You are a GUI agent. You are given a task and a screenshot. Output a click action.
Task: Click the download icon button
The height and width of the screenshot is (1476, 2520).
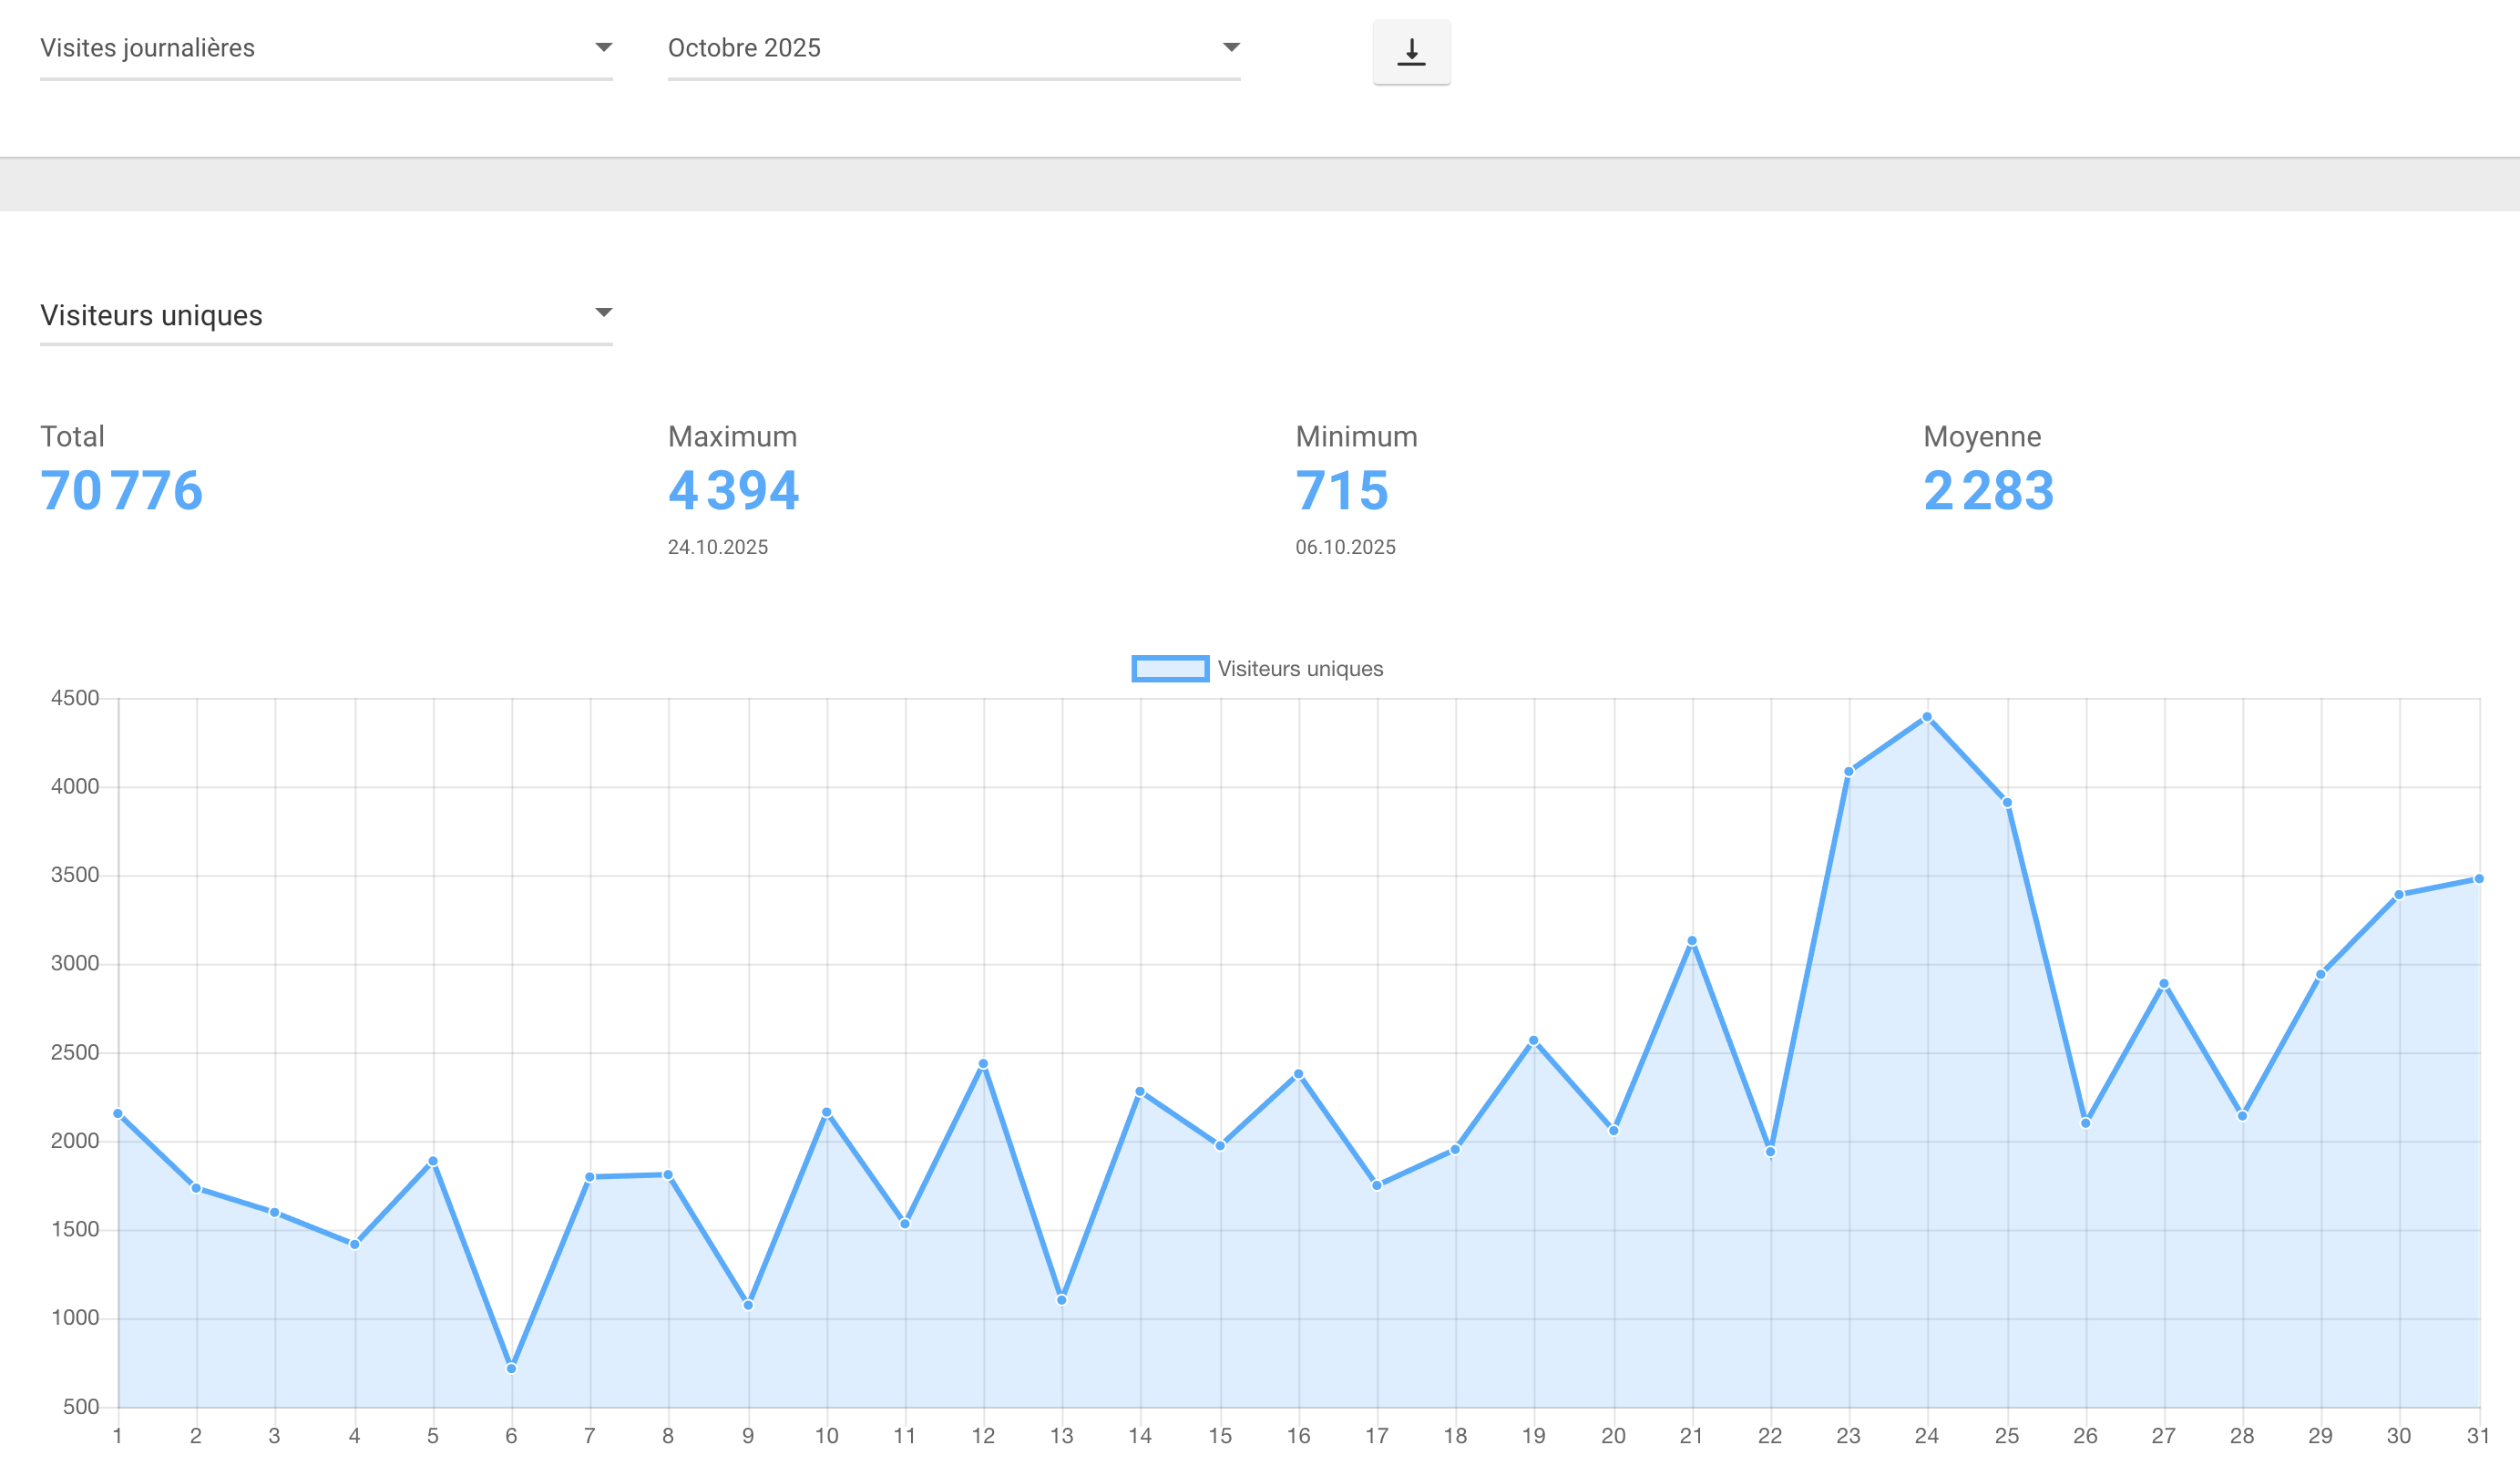point(1411,52)
